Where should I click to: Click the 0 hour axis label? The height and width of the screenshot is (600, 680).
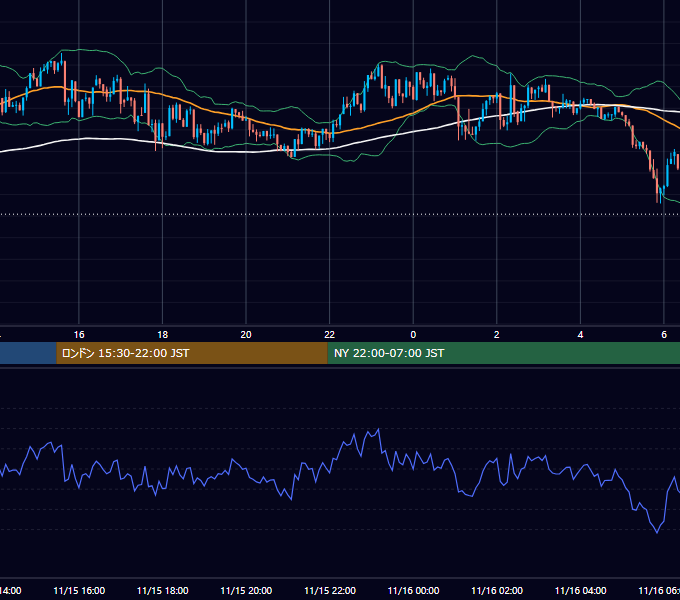pos(413,335)
